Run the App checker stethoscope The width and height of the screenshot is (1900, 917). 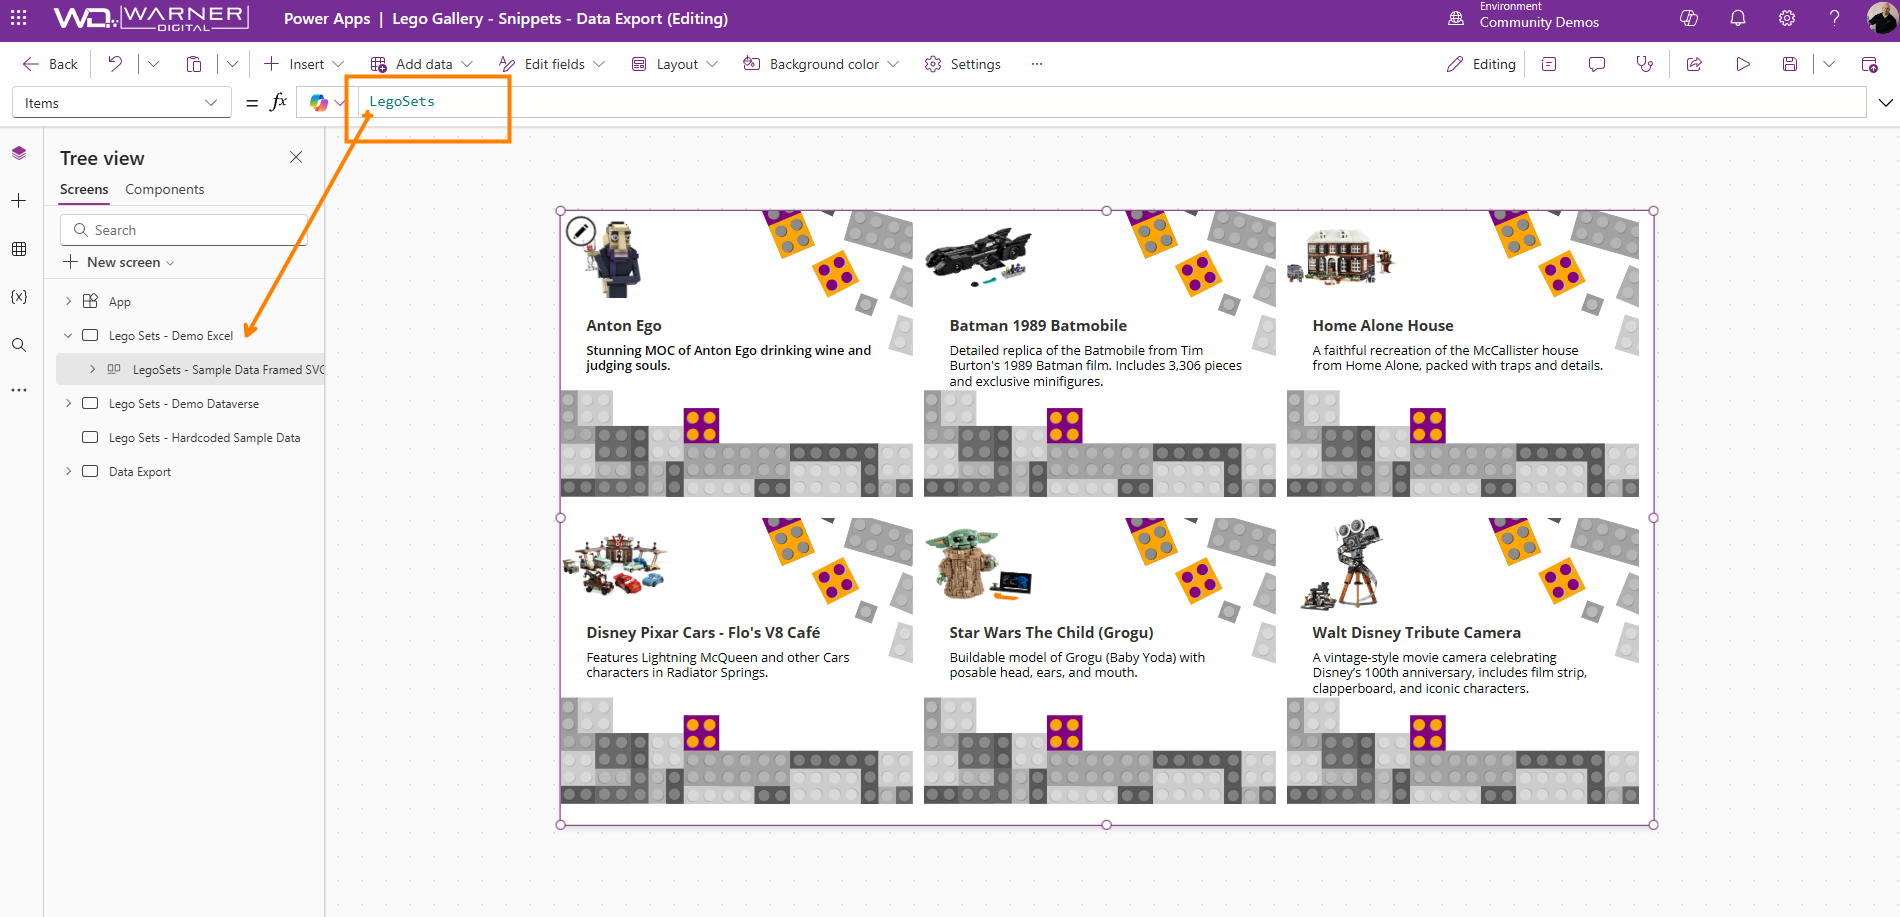(x=1645, y=64)
